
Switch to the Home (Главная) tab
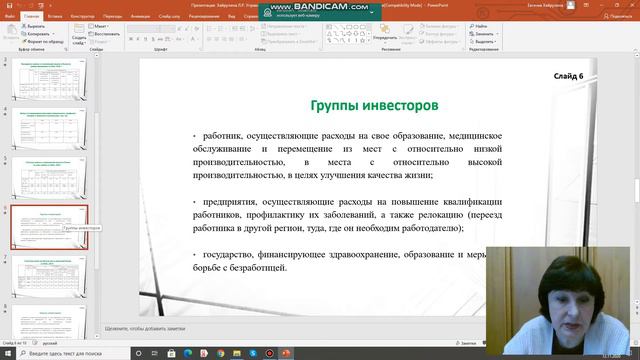coord(31,16)
